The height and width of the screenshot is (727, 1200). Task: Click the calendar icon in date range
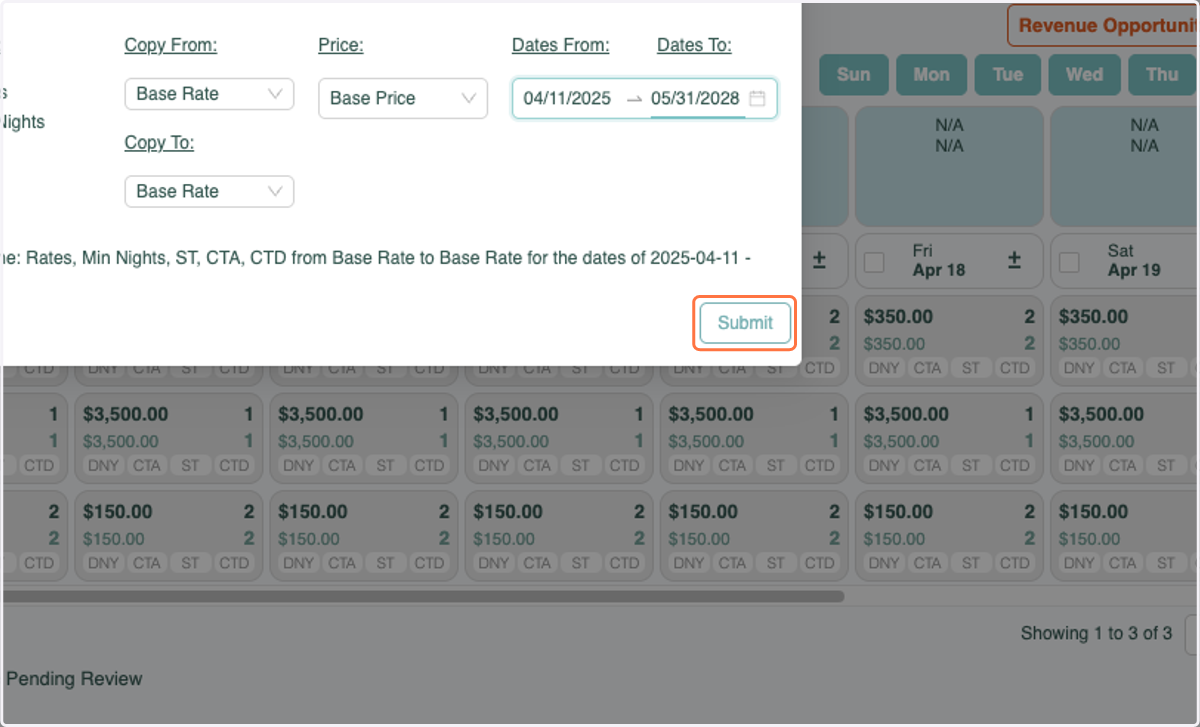(x=758, y=98)
